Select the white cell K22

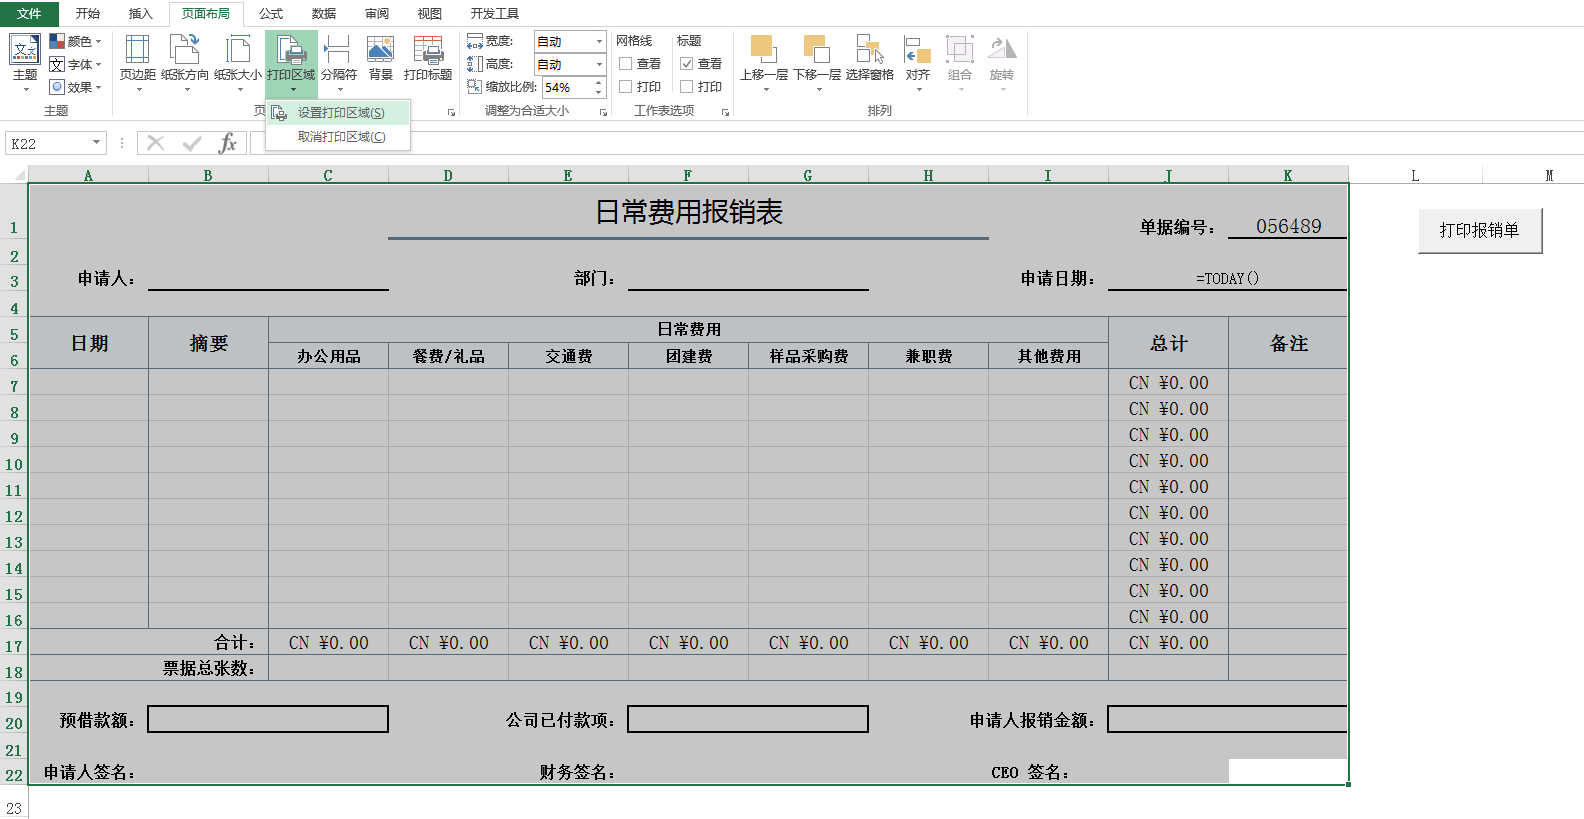point(1288,771)
